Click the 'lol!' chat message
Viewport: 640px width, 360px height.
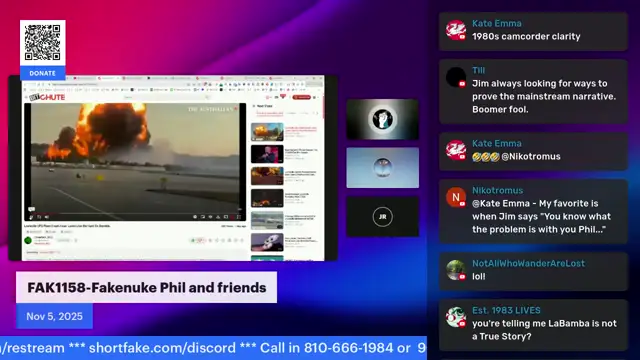point(479,277)
